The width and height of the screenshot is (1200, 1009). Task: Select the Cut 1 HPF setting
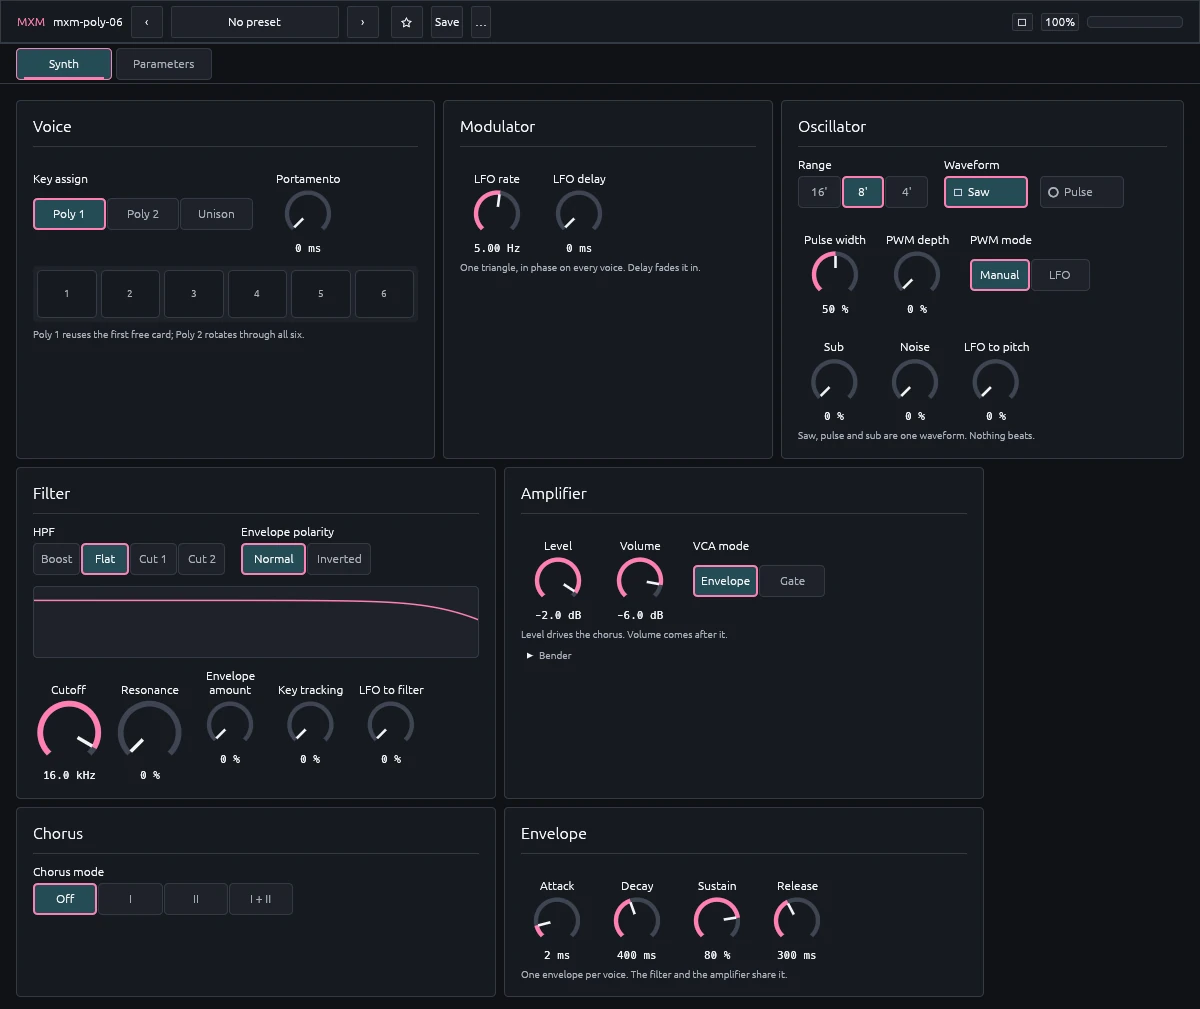pos(153,559)
